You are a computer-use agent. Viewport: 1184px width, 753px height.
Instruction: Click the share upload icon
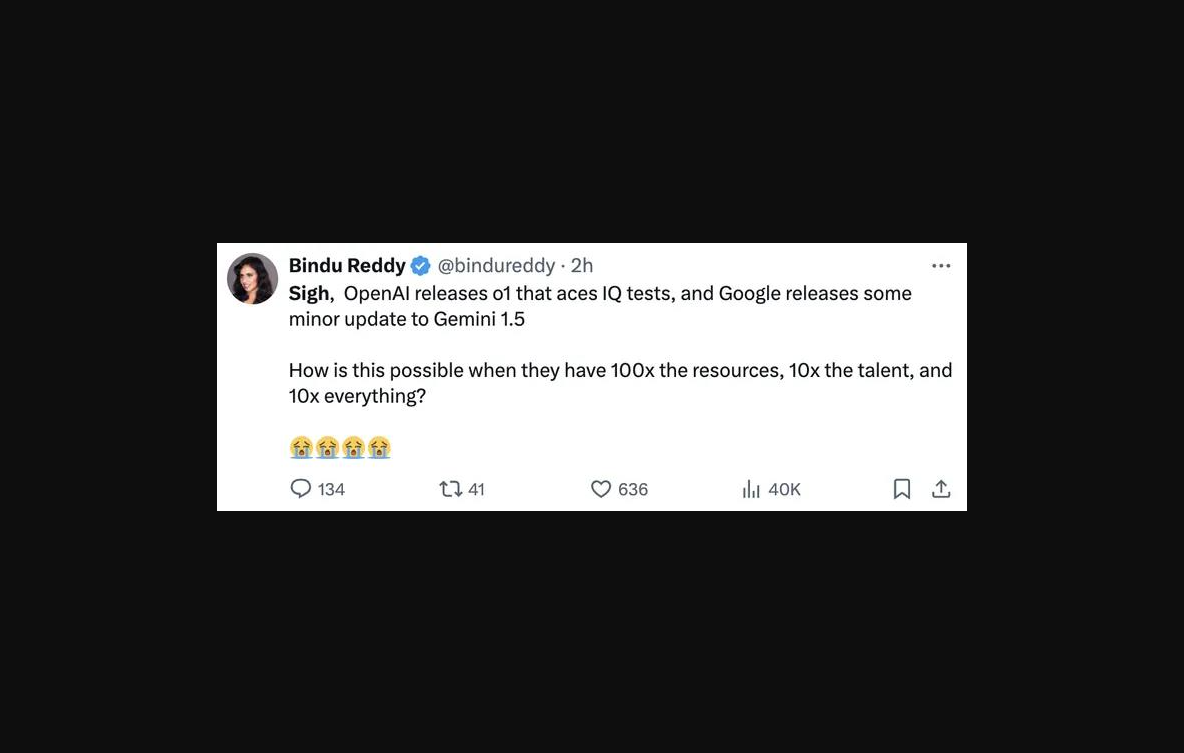[941, 489]
